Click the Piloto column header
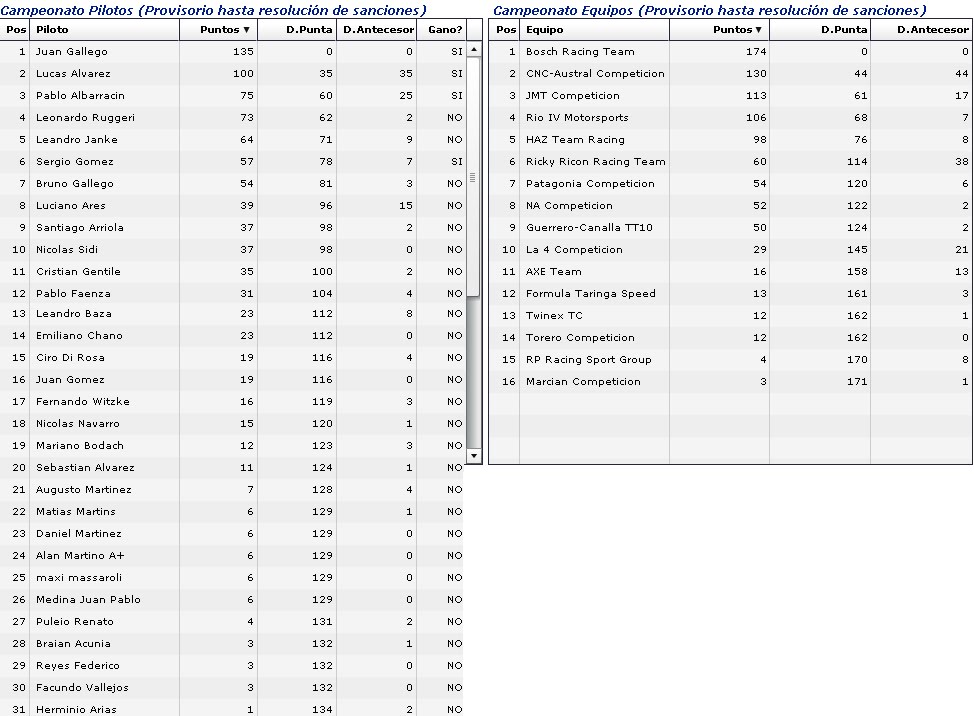This screenshot has height=716, width=974. click(104, 30)
